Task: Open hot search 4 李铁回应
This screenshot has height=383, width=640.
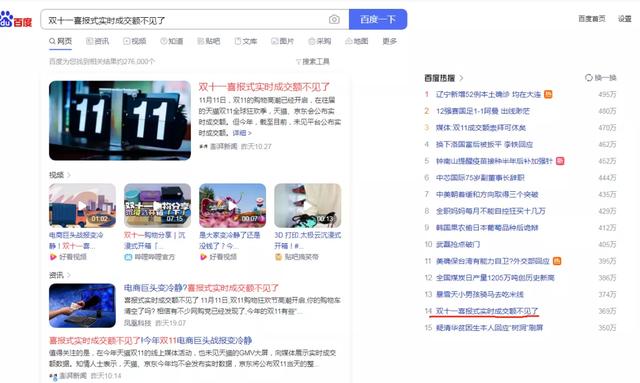Action: (x=484, y=145)
